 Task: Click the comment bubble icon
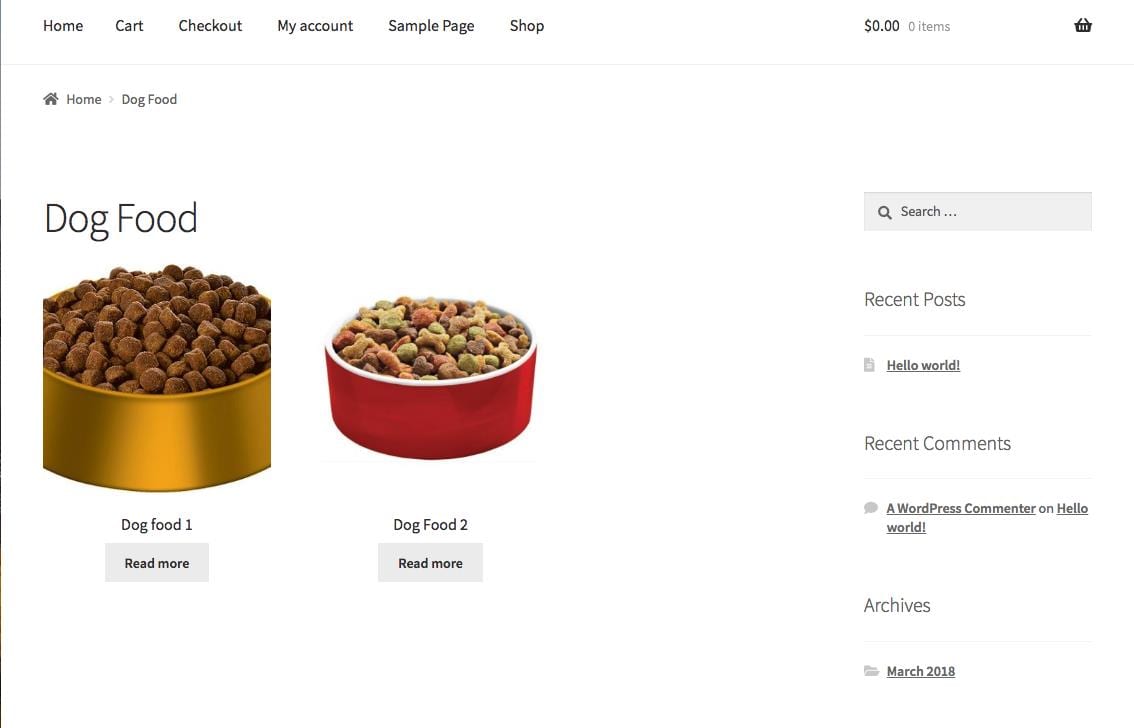pyautogui.click(x=870, y=508)
